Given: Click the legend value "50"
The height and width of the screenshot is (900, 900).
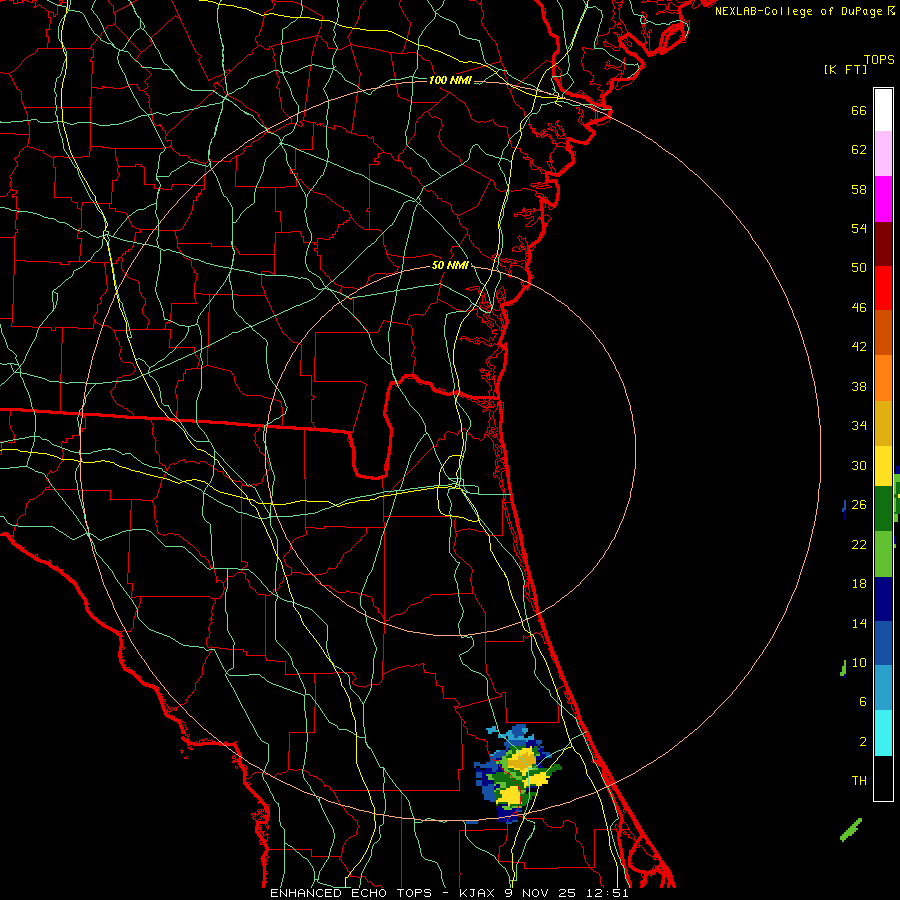Looking at the screenshot, I should pos(859,268).
